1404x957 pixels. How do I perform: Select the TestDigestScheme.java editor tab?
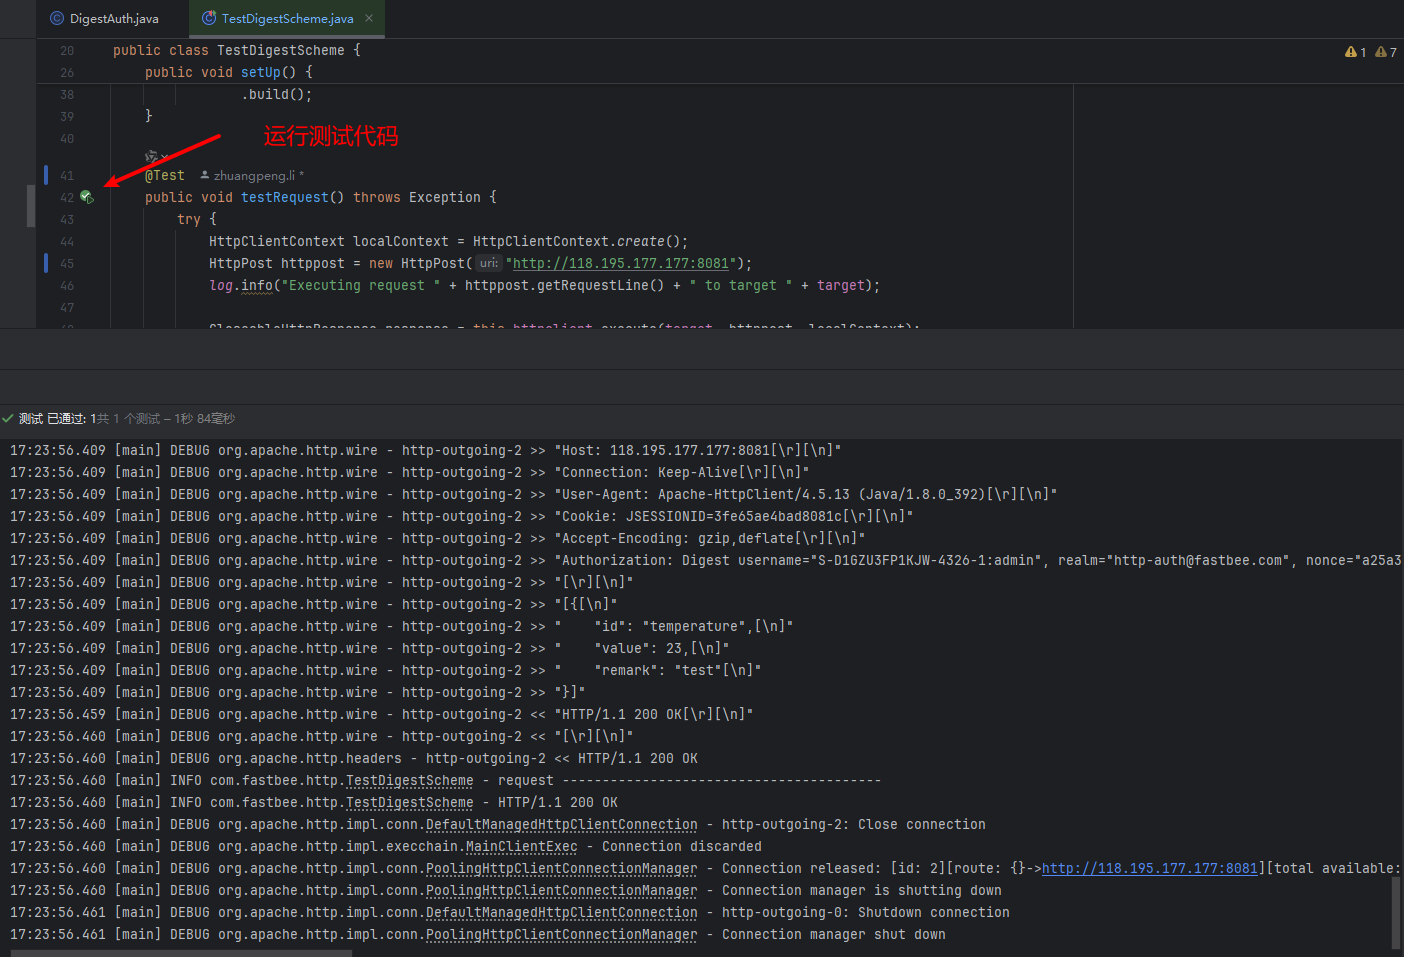(x=286, y=18)
